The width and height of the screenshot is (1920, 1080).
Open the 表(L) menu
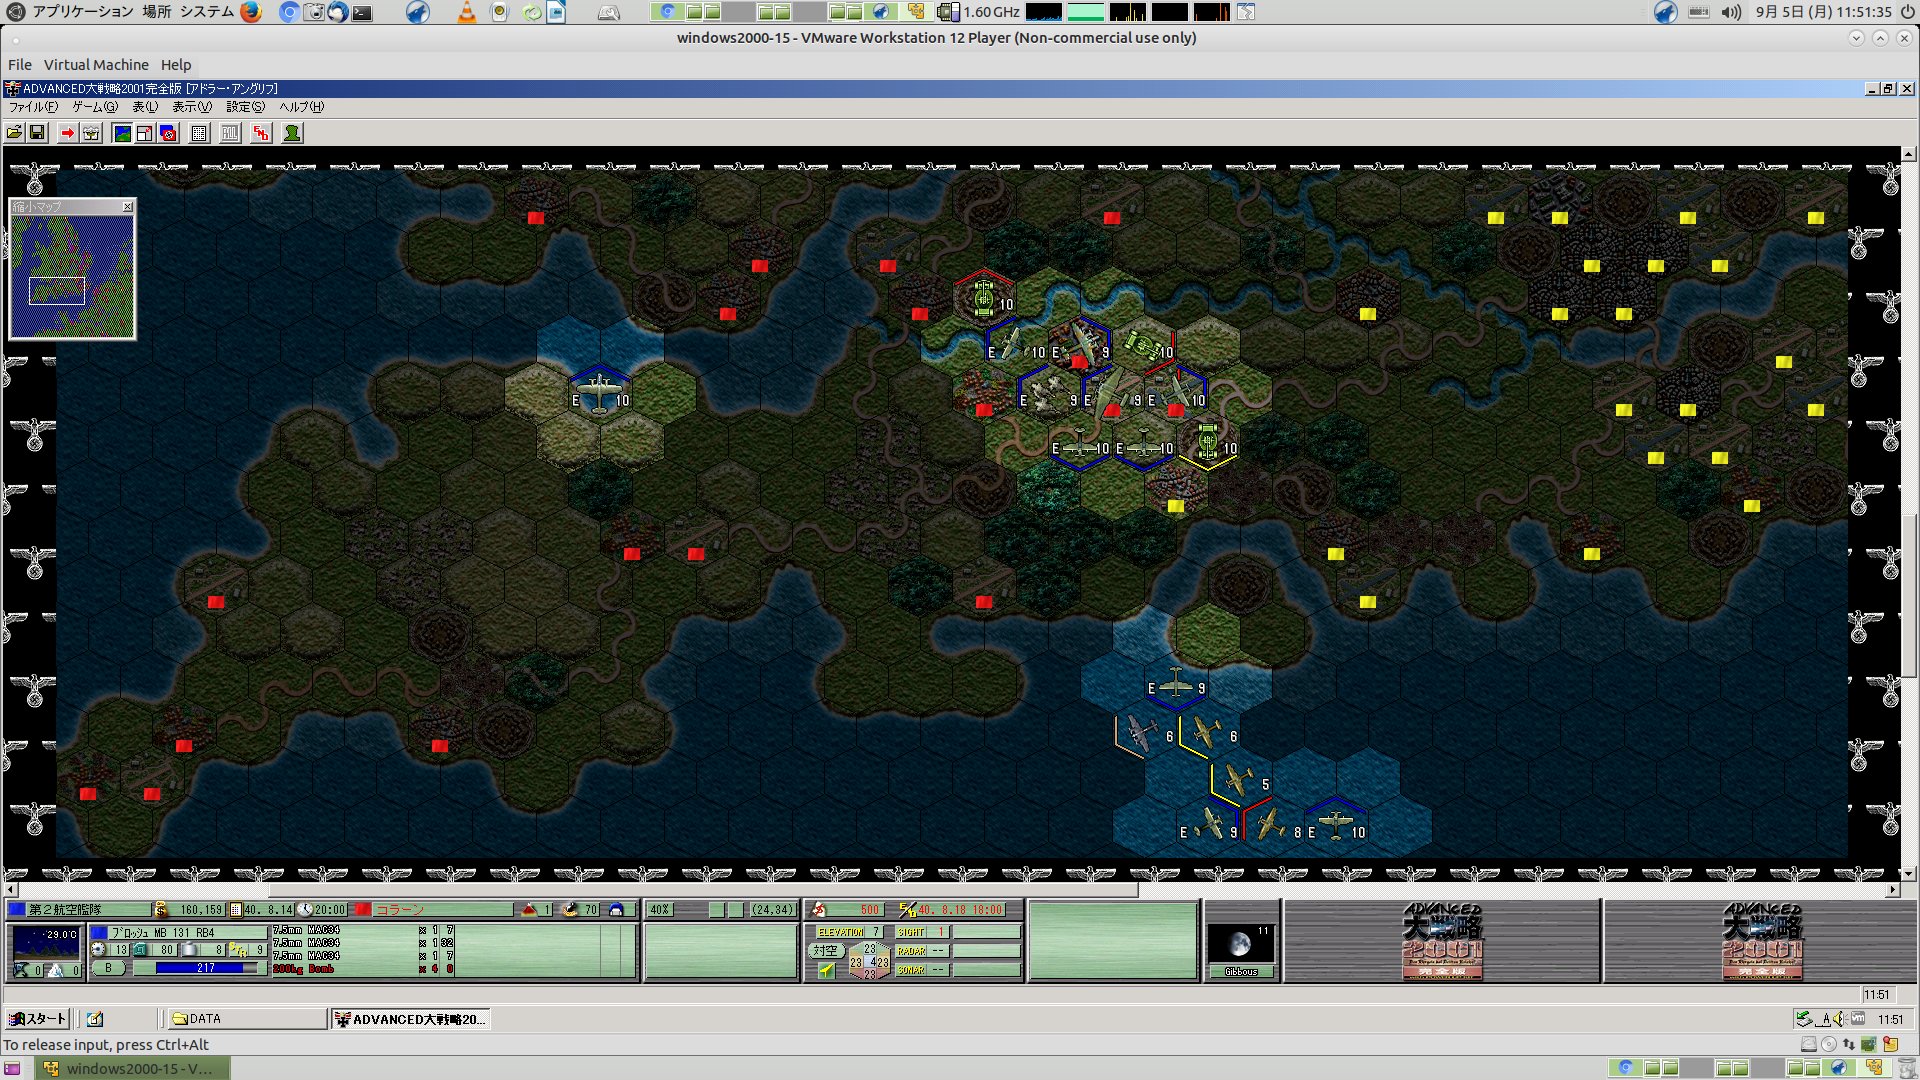click(x=145, y=107)
